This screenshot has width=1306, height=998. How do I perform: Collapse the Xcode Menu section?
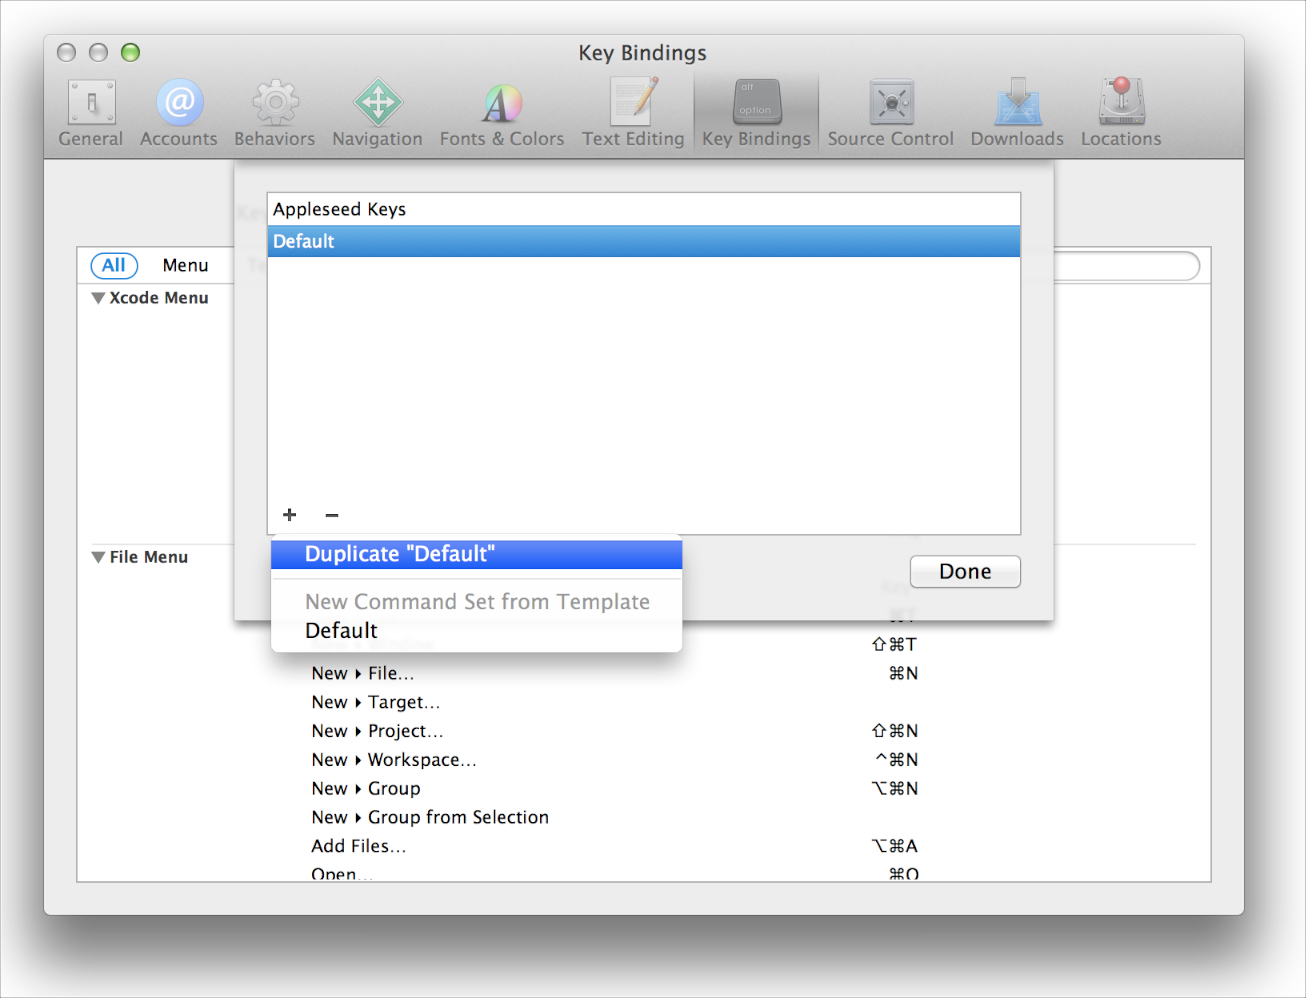[x=98, y=298]
